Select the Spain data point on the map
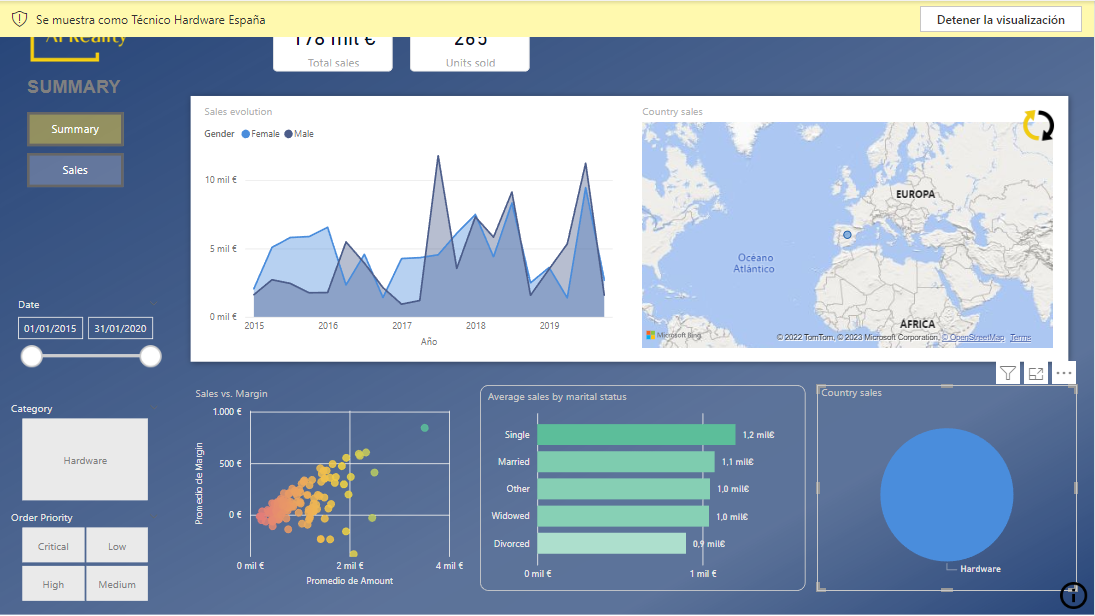This screenshot has height=616, width=1095. tap(847, 235)
